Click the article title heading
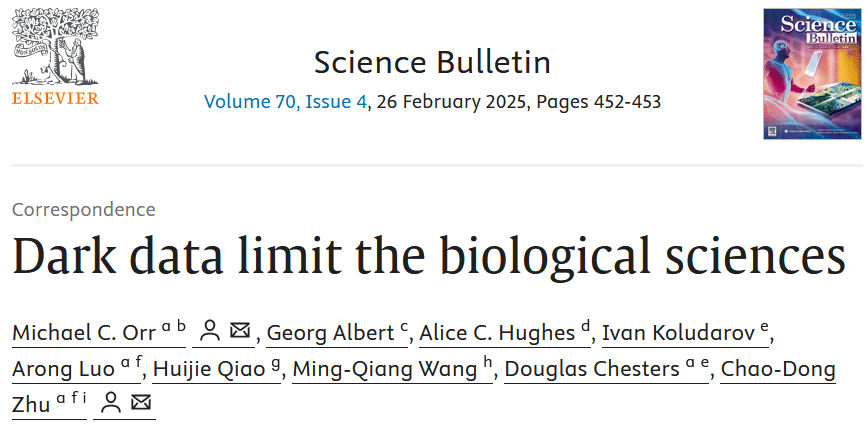This screenshot has height=434, width=866. pyautogui.click(x=429, y=256)
